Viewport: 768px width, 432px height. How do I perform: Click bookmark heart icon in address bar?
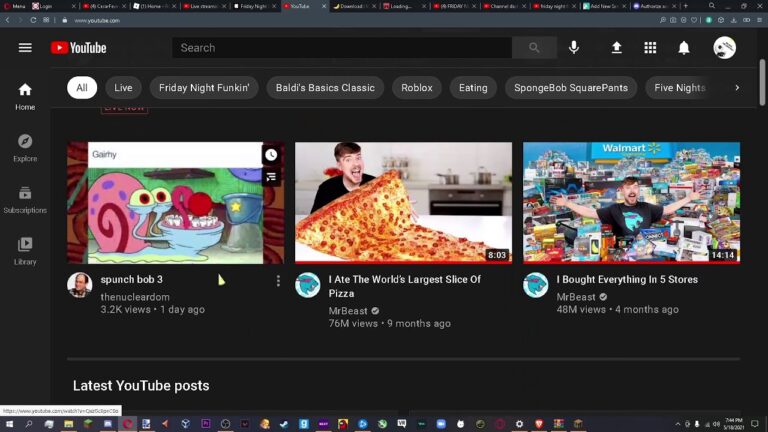coord(694,20)
